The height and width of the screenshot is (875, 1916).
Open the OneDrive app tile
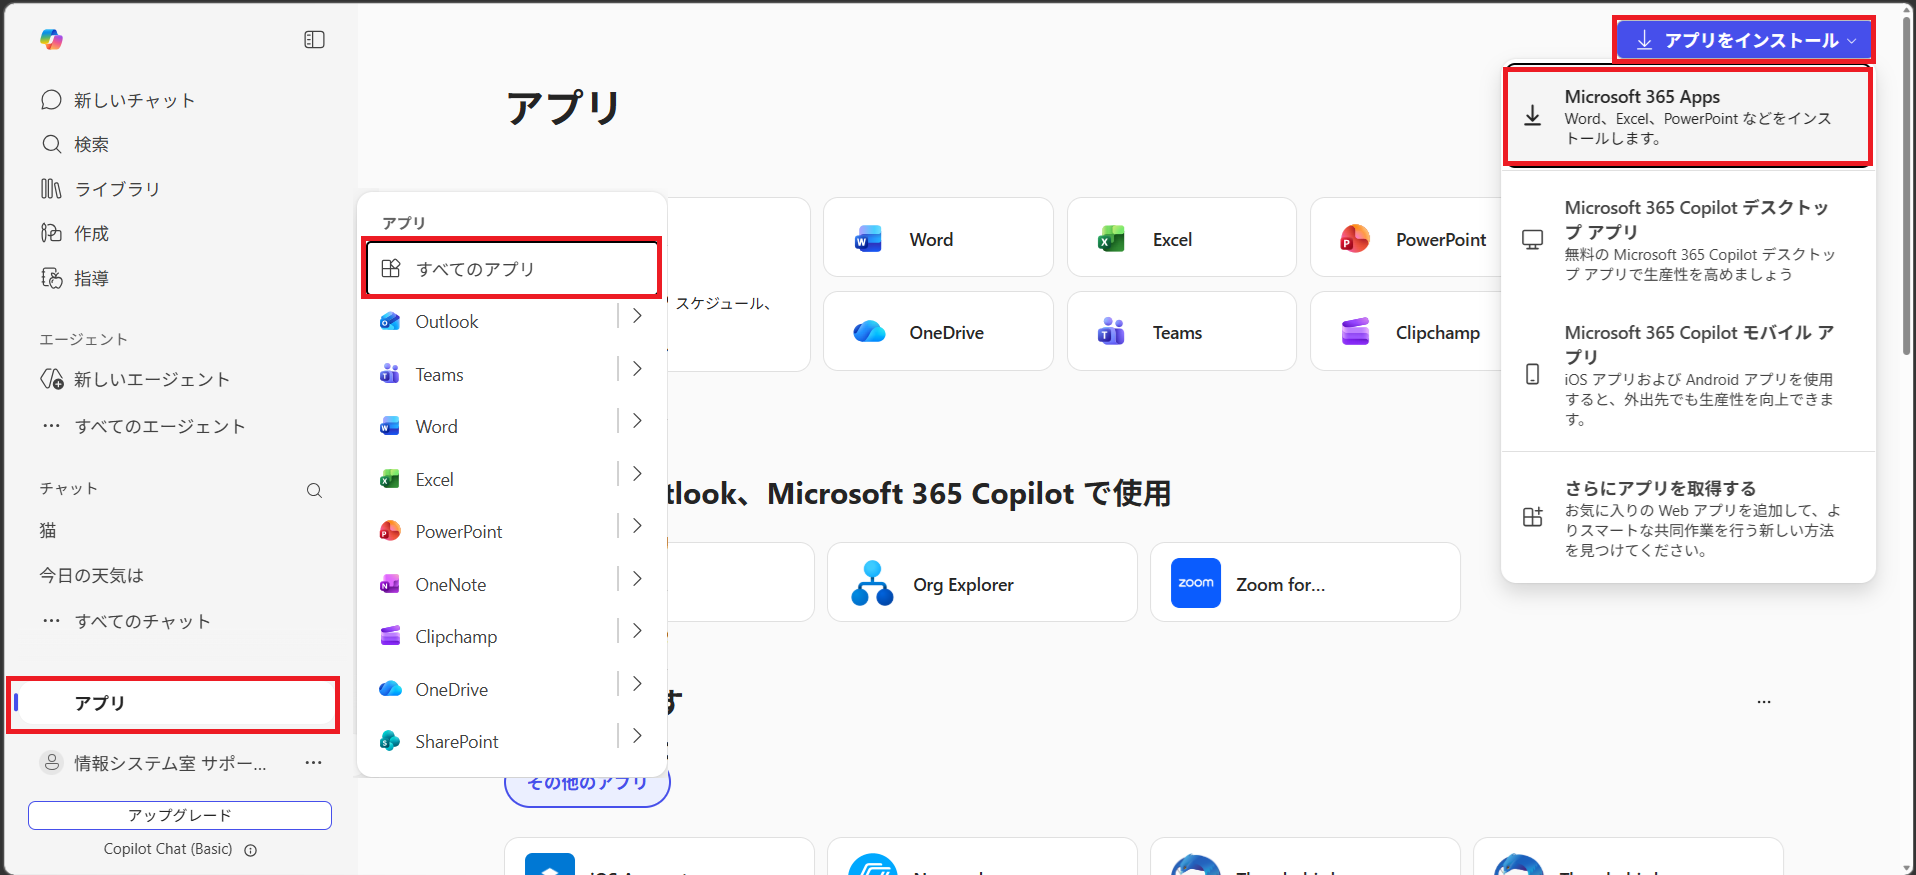coord(937,332)
